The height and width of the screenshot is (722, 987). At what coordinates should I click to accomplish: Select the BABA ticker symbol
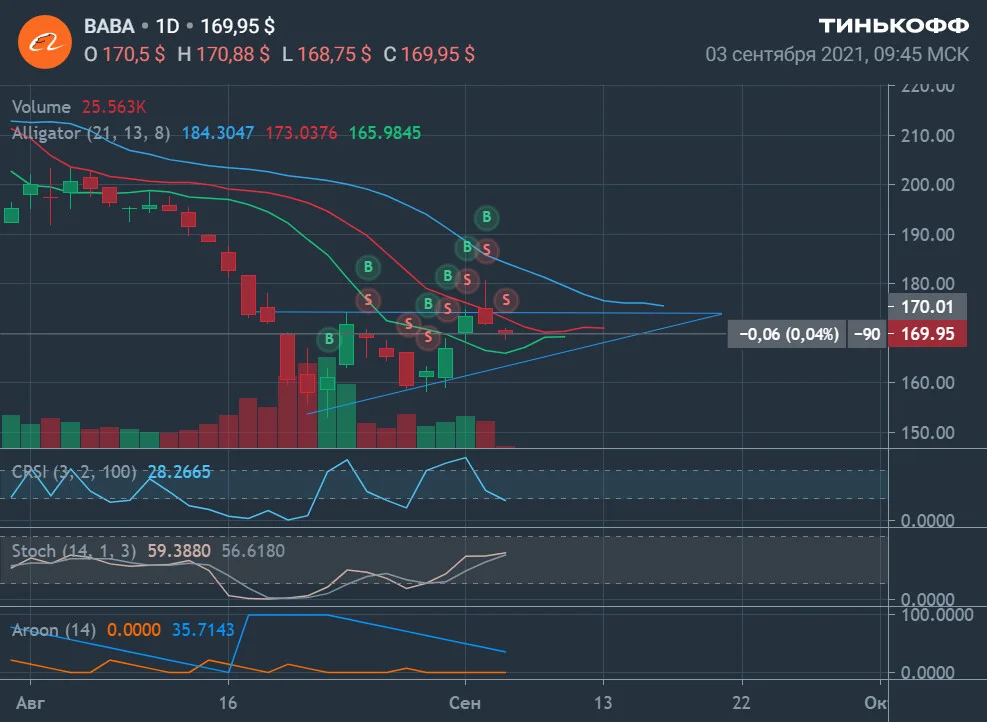(x=109, y=26)
